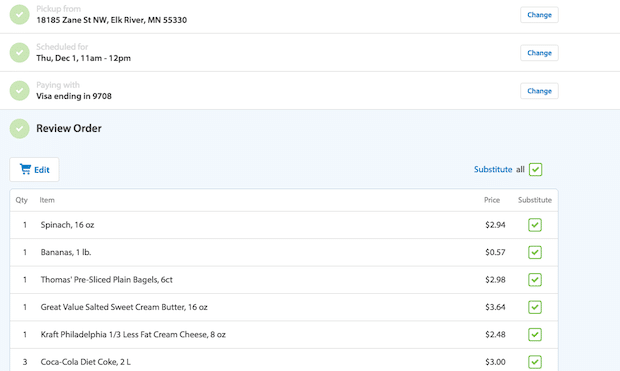The width and height of the screenshot is (620, 371).
Task: Select the Spinach, 16 oz item row
Action: coord(284,225)
